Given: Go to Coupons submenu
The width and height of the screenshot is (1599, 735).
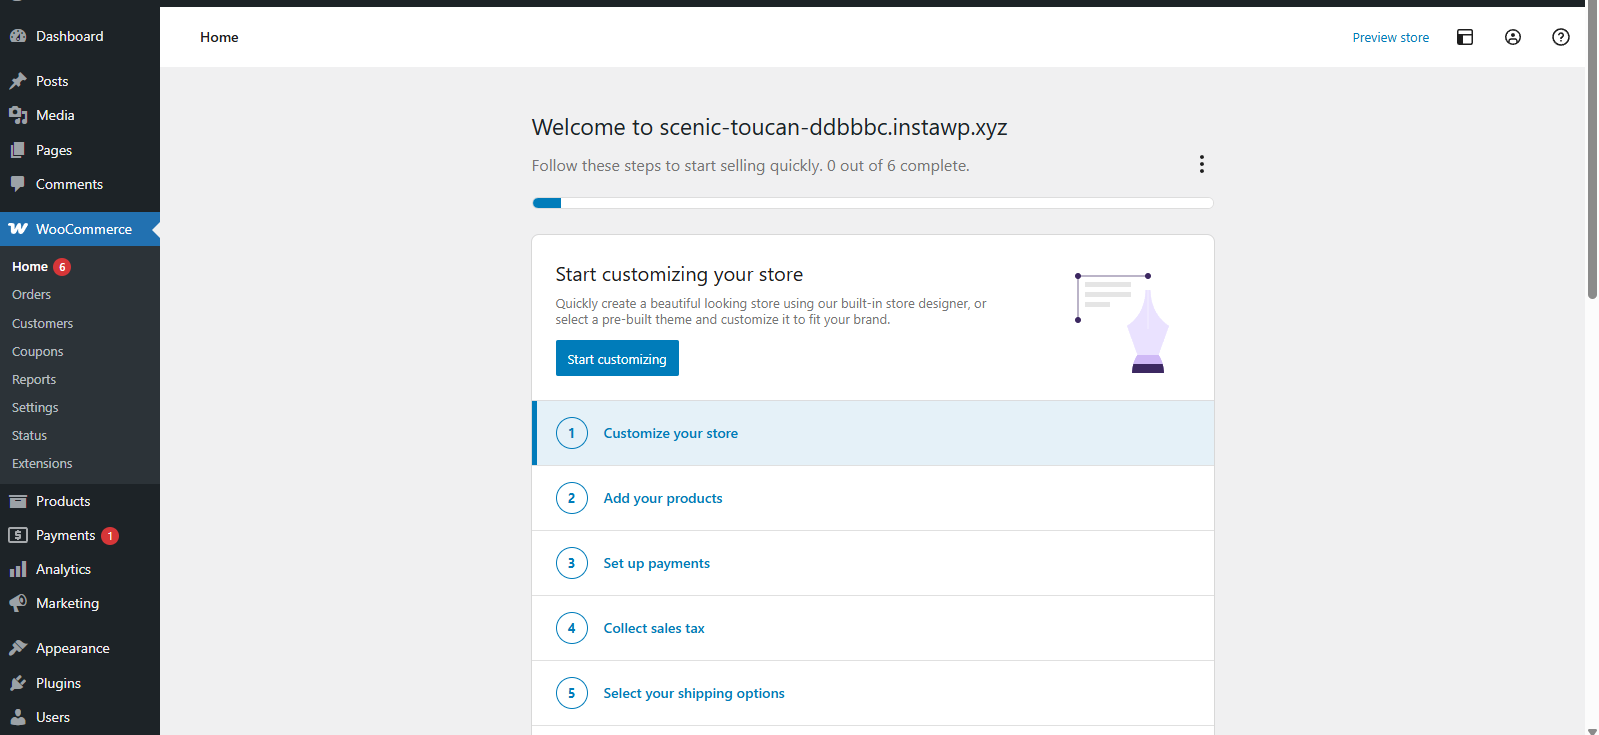Looking at the screenshot, I should (80, 352).
